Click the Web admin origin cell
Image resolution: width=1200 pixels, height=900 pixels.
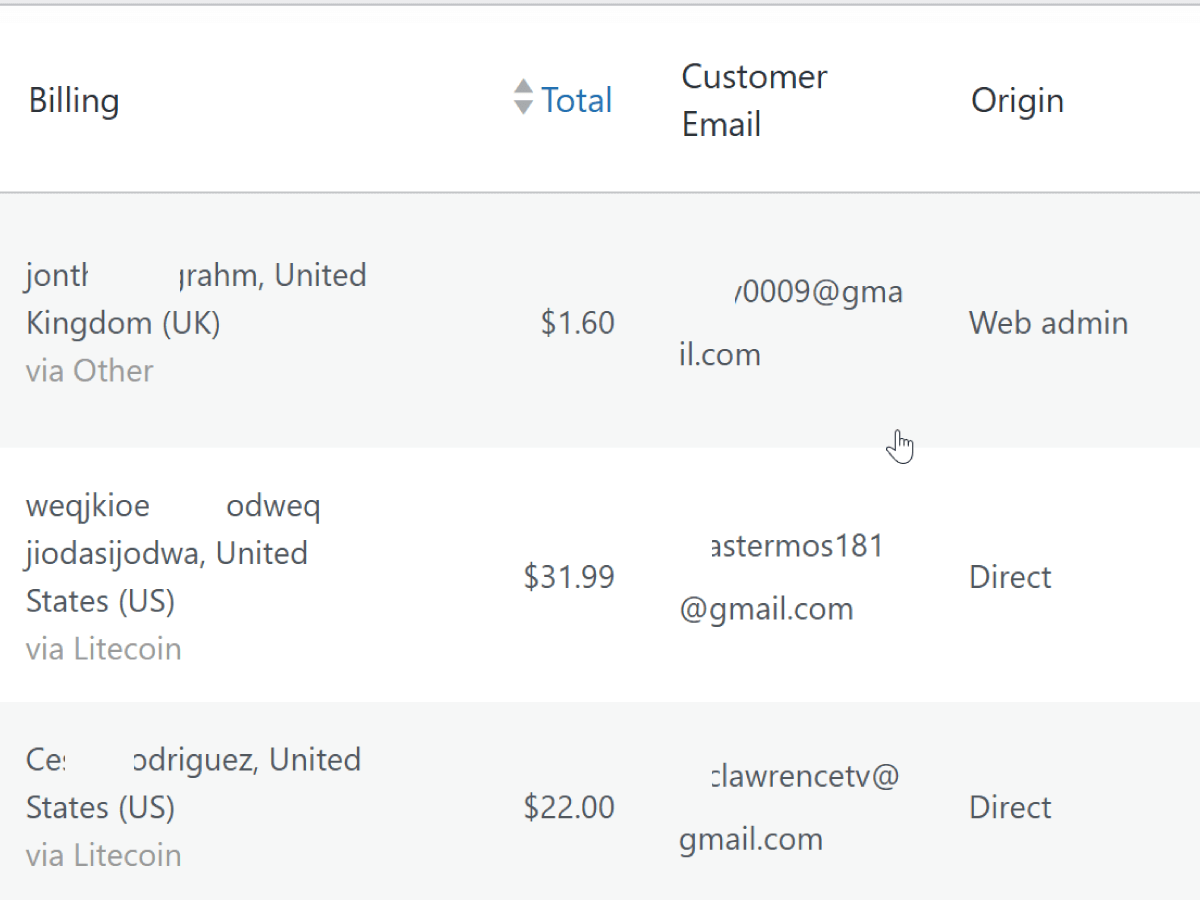pyautogui.click(x=1048, y=323)
